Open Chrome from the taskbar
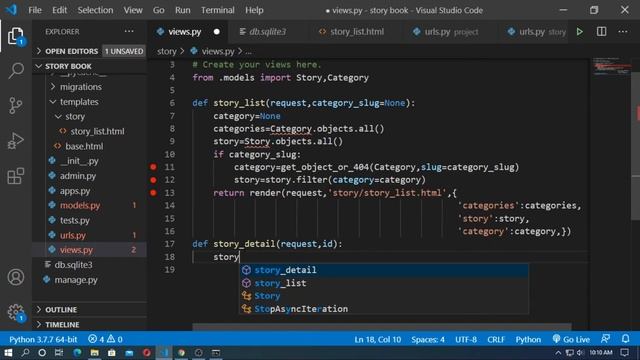 point(181,353)
